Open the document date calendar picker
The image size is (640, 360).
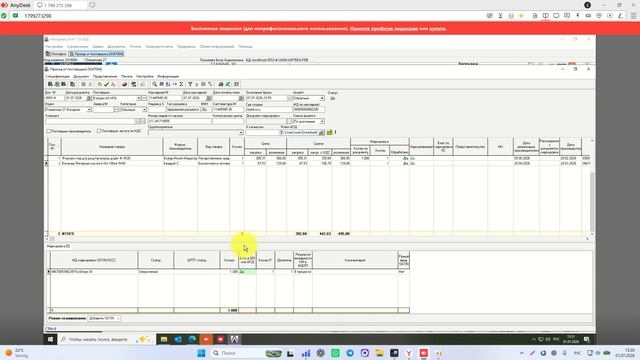click(x=89, y=98)
